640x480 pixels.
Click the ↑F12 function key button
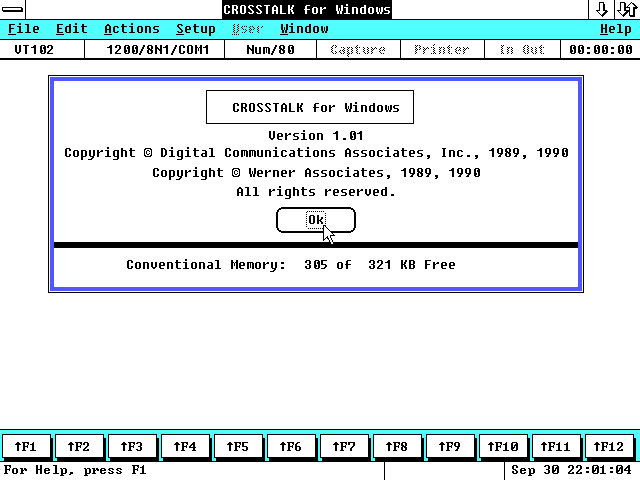610,446
